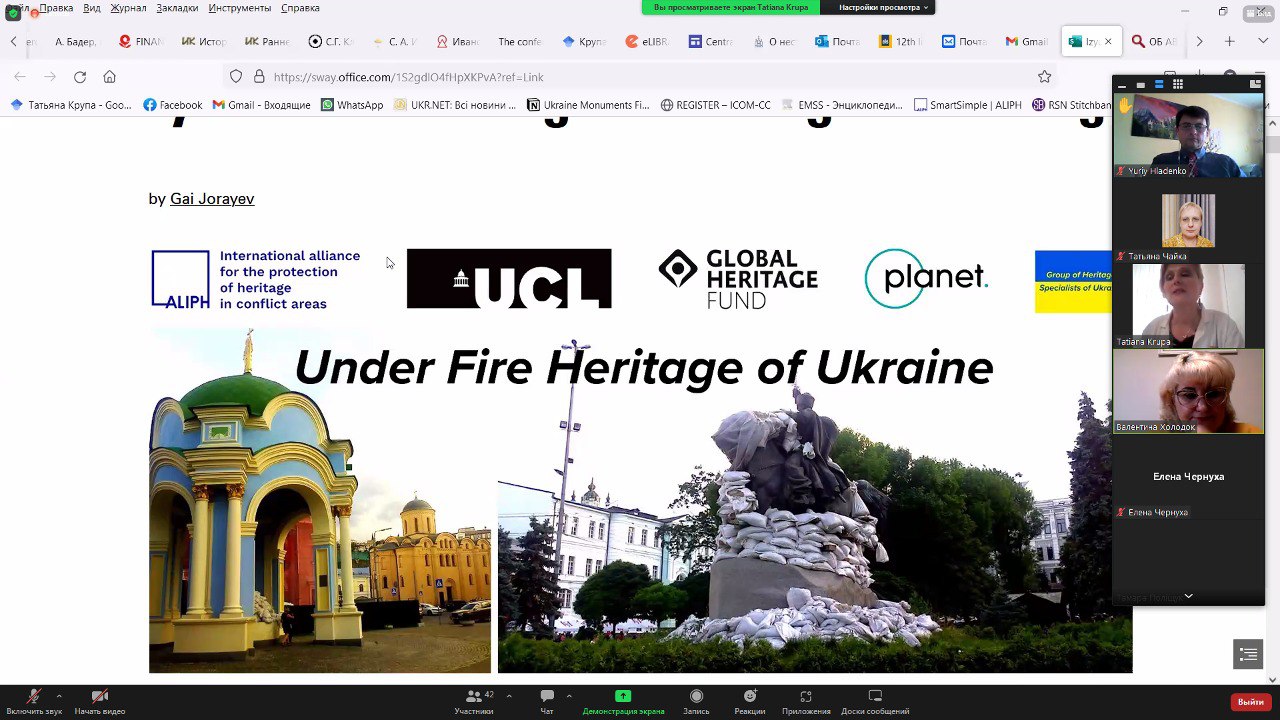
Task: Open the WhatsApp bookmark
Action: (x=352, y=105)
